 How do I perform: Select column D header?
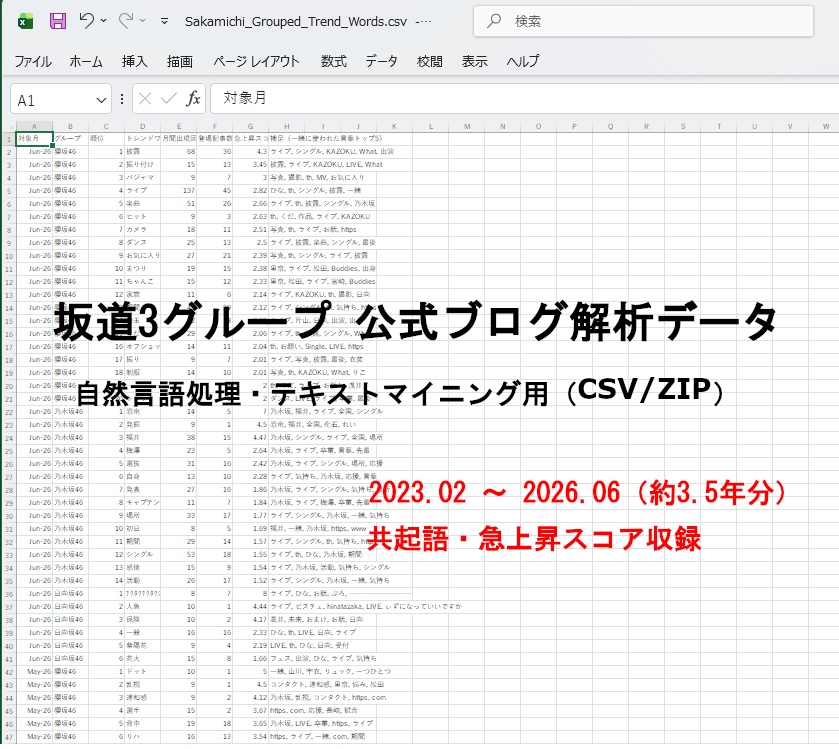point(143,127)
